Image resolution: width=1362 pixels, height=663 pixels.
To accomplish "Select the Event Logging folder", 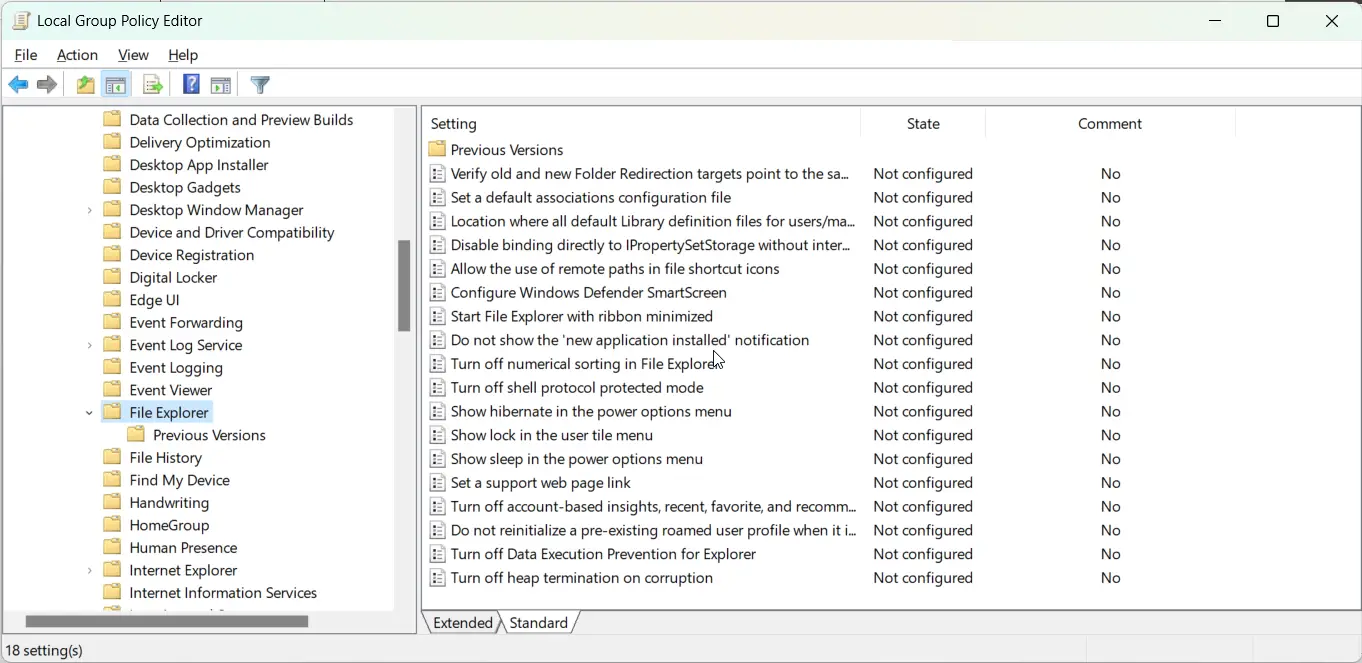I will coord(176,367).
